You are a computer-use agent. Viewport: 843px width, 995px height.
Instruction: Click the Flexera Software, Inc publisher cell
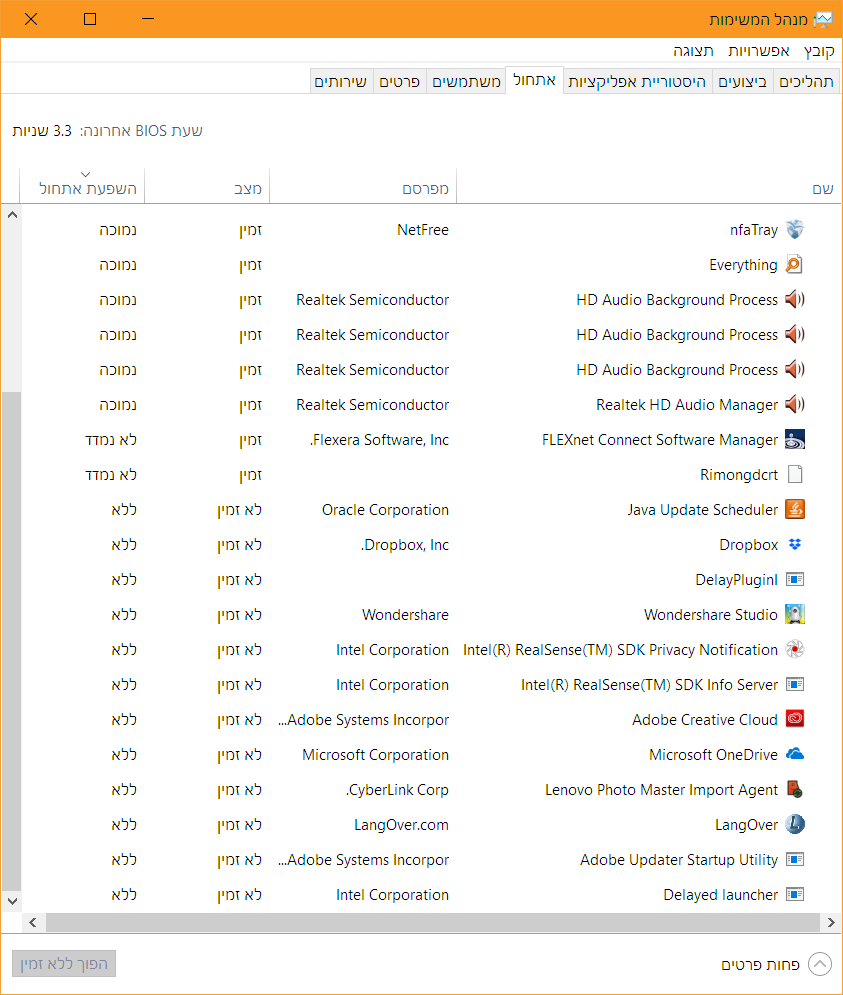(x=380, y=439)
